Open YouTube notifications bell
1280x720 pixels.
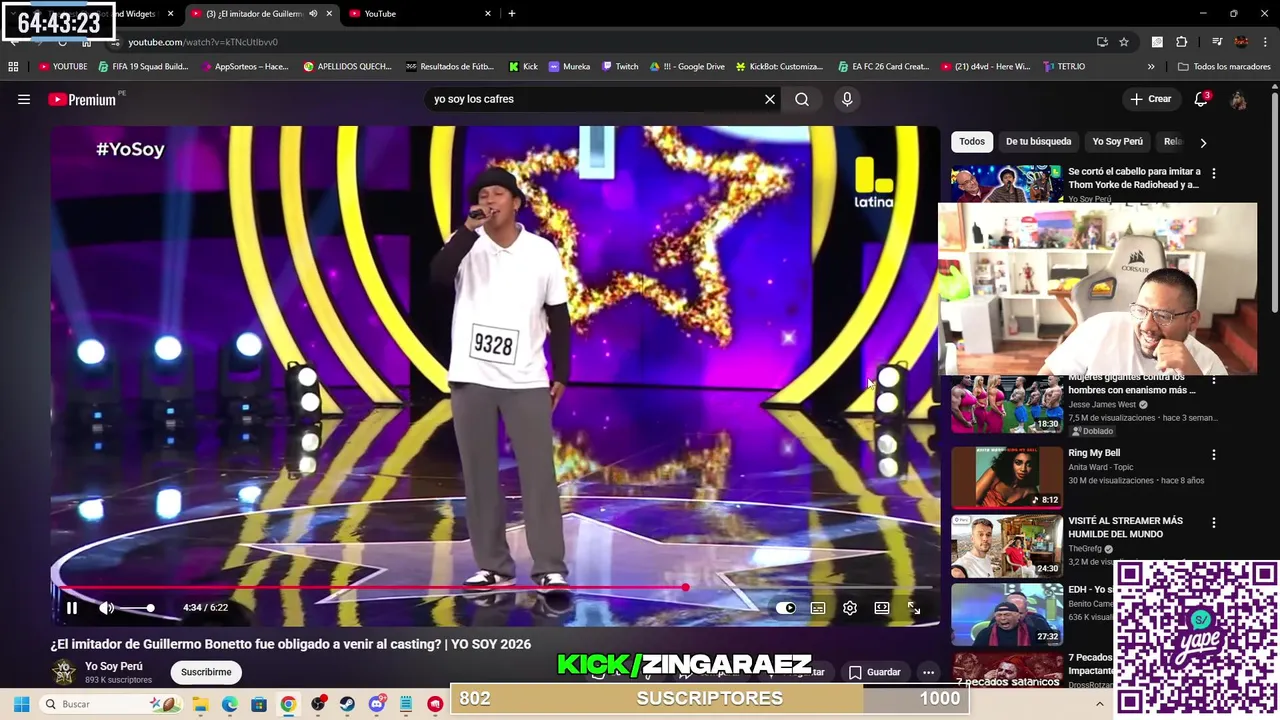[1201, 99]
